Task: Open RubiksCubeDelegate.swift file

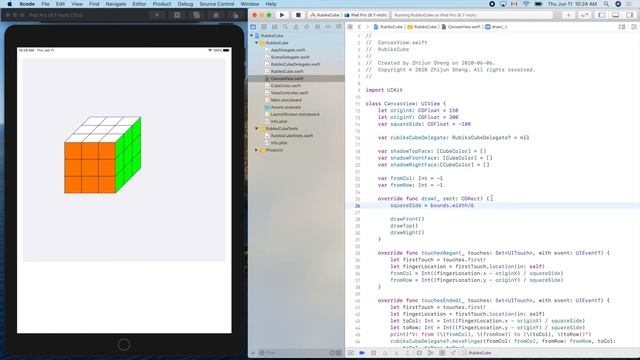Action: (x=295, y=64)
